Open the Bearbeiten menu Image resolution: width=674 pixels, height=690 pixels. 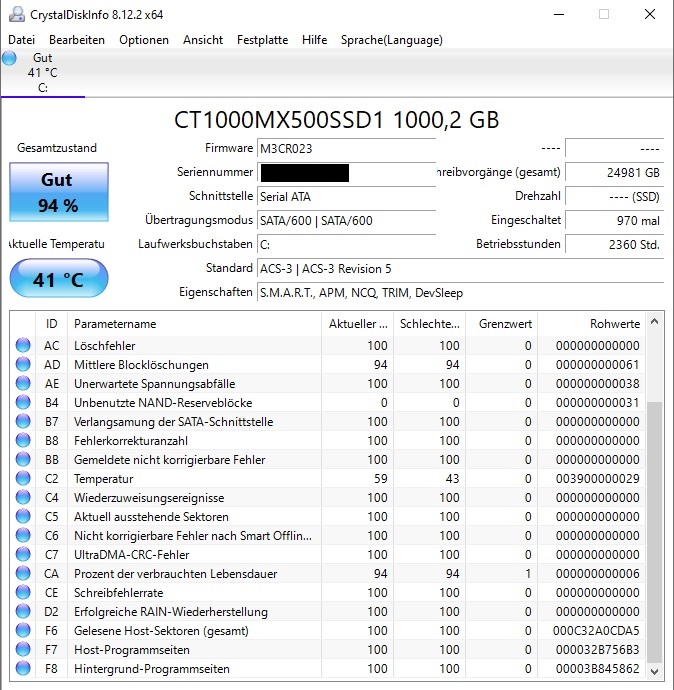click(x=77, y=40)
